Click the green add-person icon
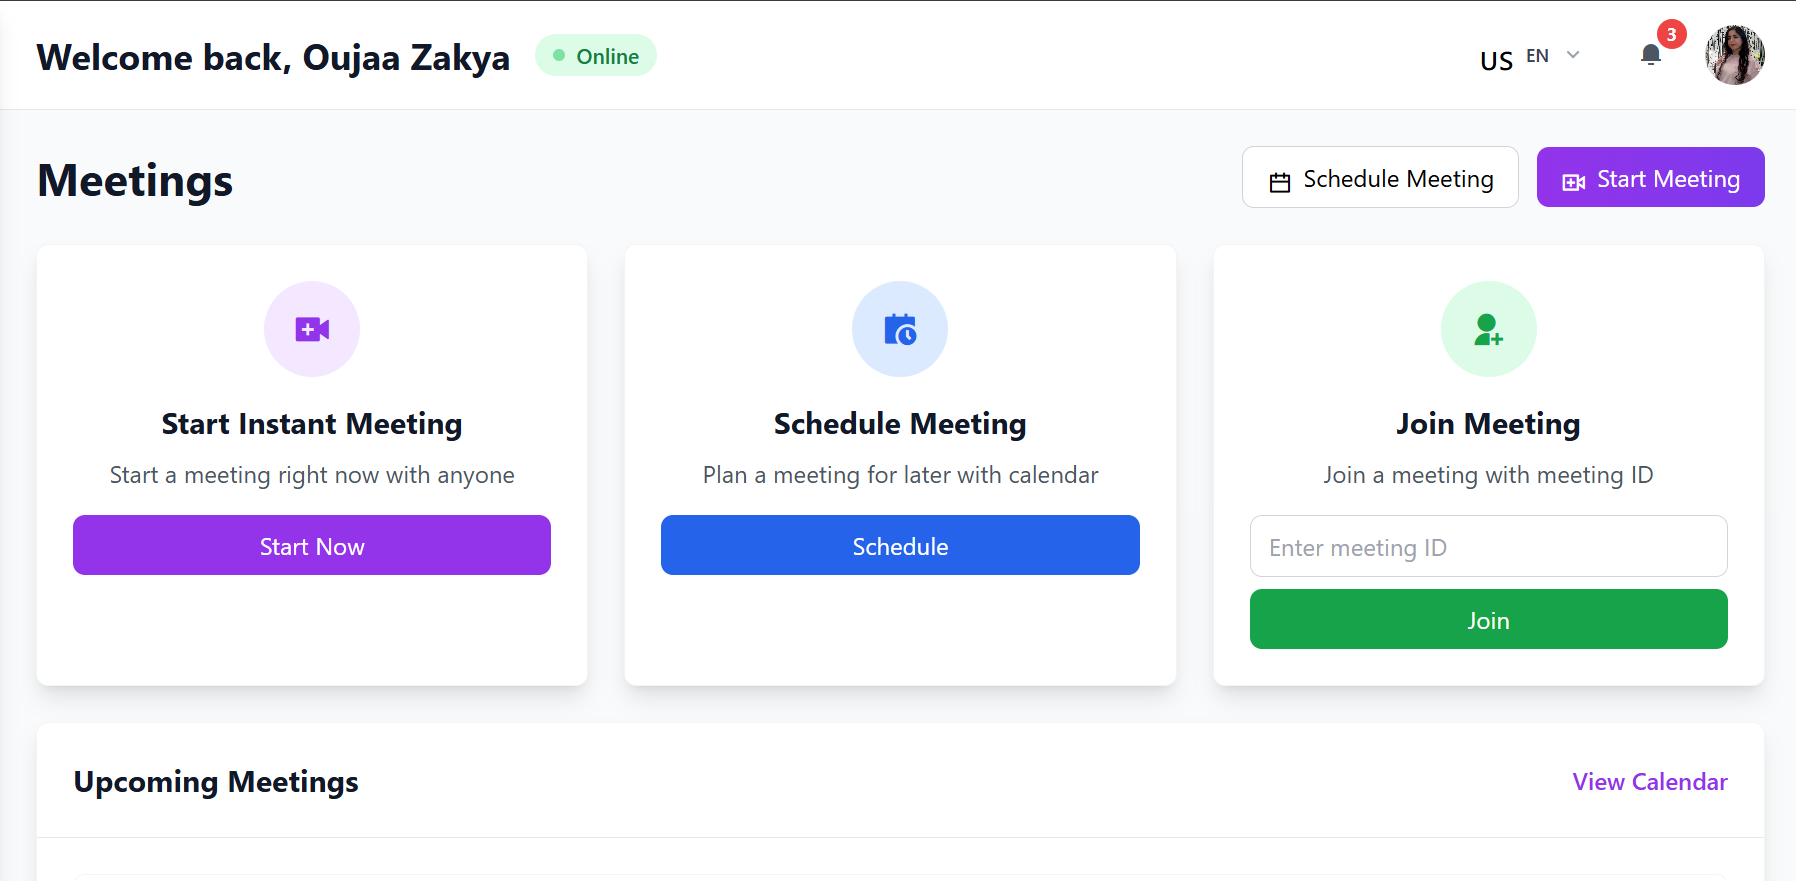The height and width of the screenshot is (881, 1796). click(1488, 329)
